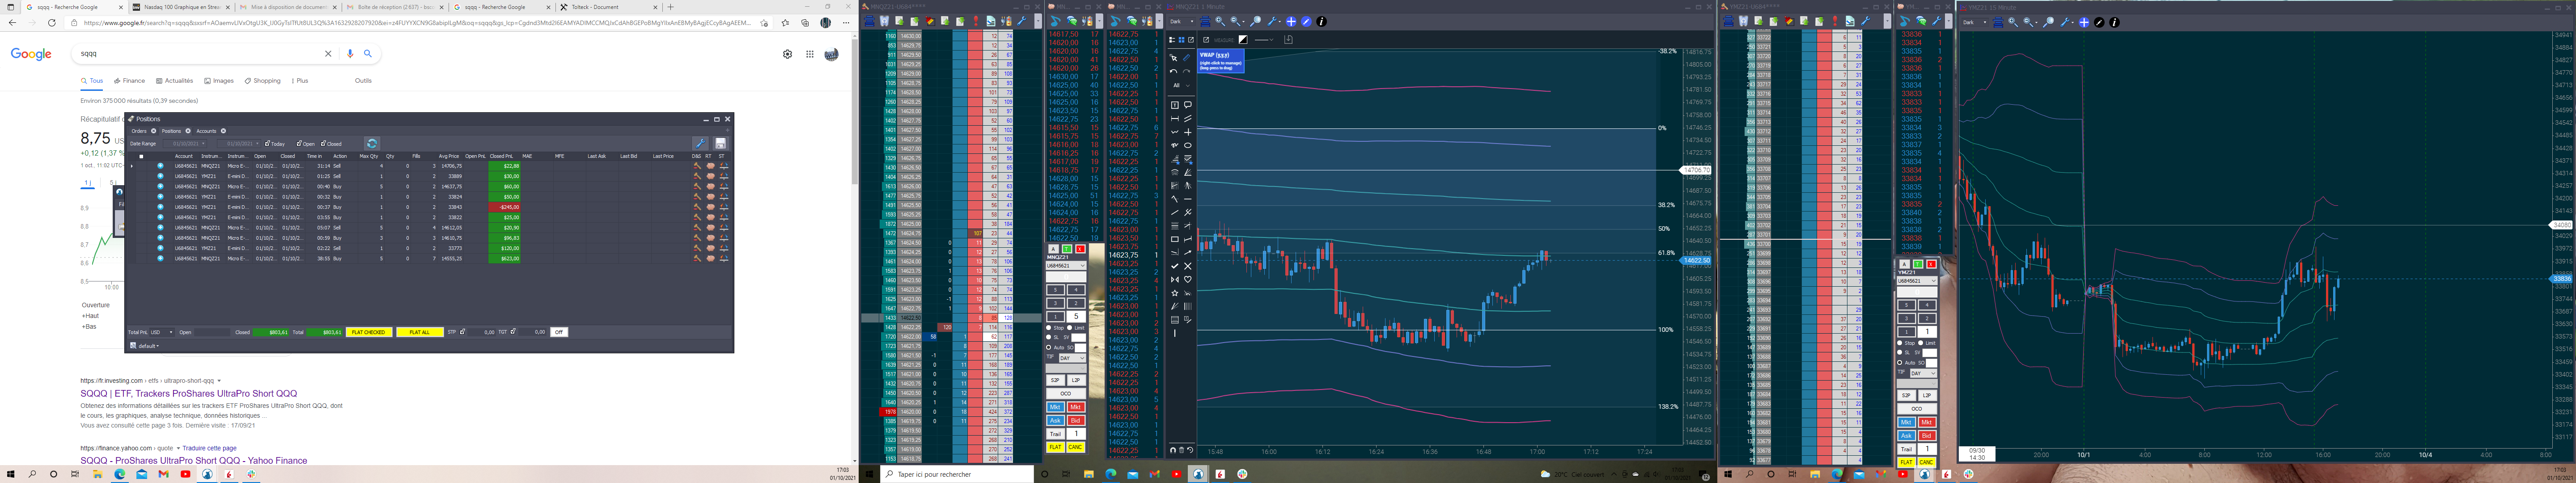Open the wrench settings icon in Positions

(700, 143)
